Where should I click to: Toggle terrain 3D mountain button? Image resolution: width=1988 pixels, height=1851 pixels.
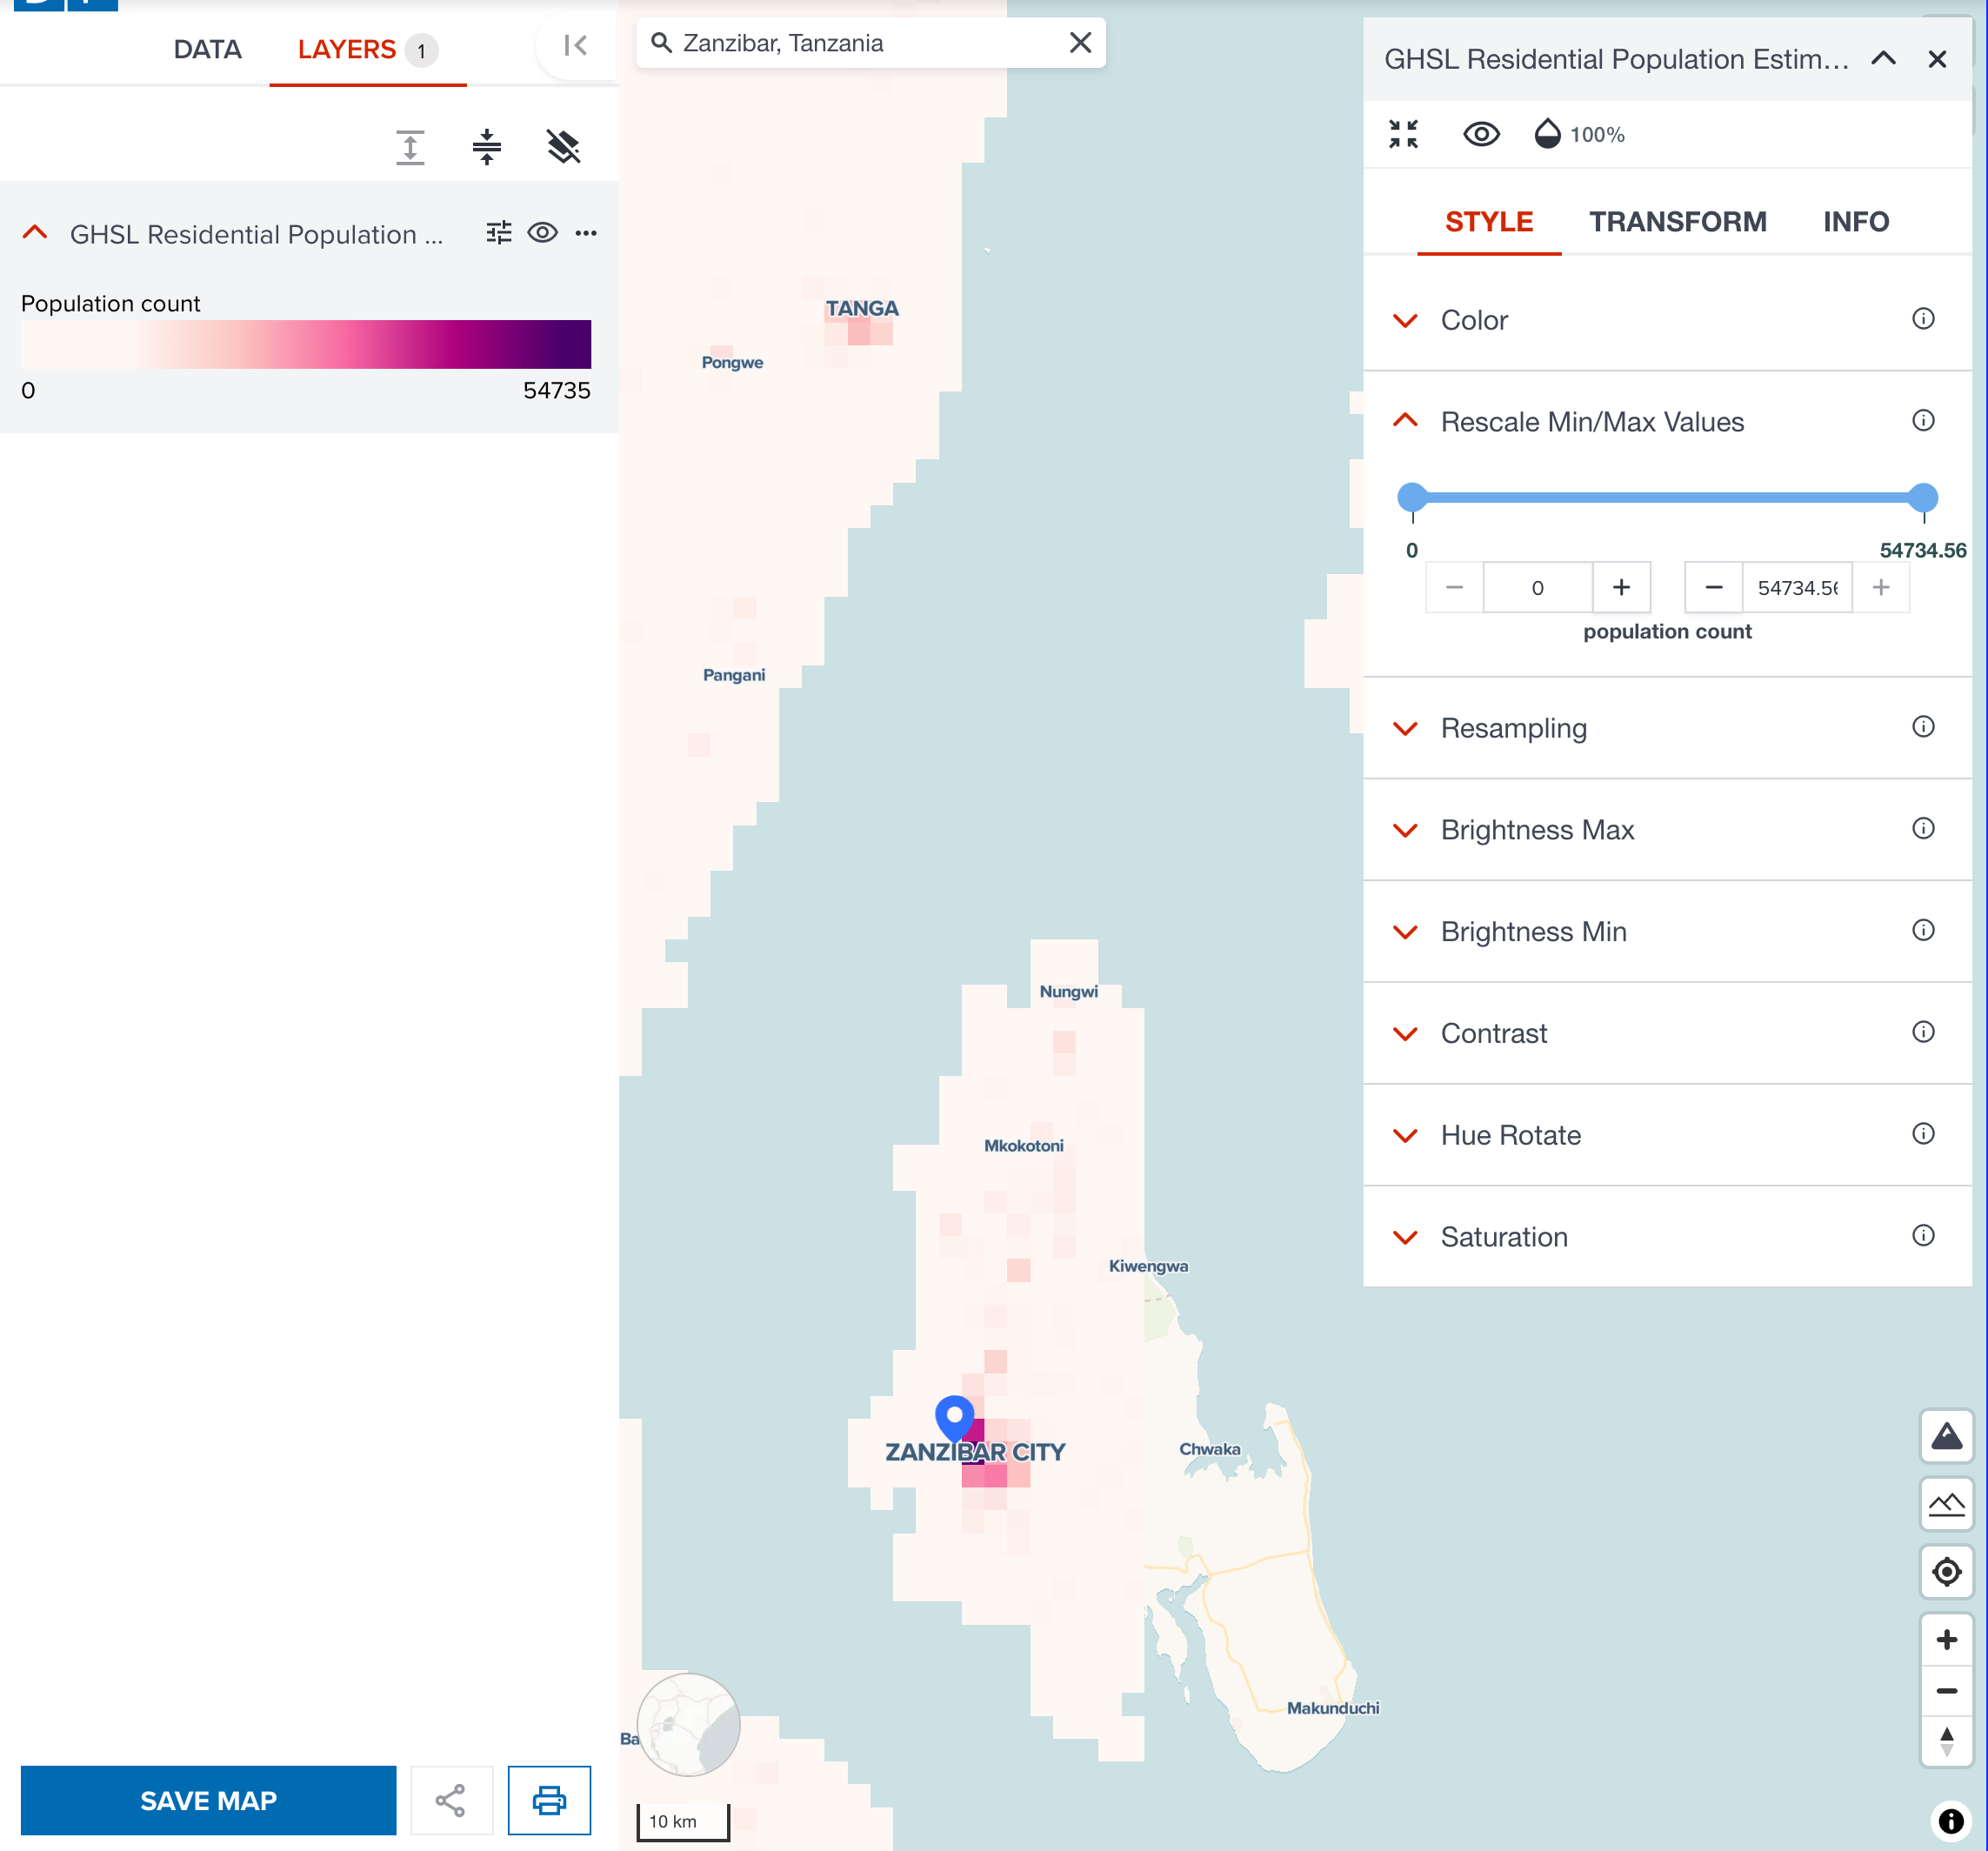1945,1437
